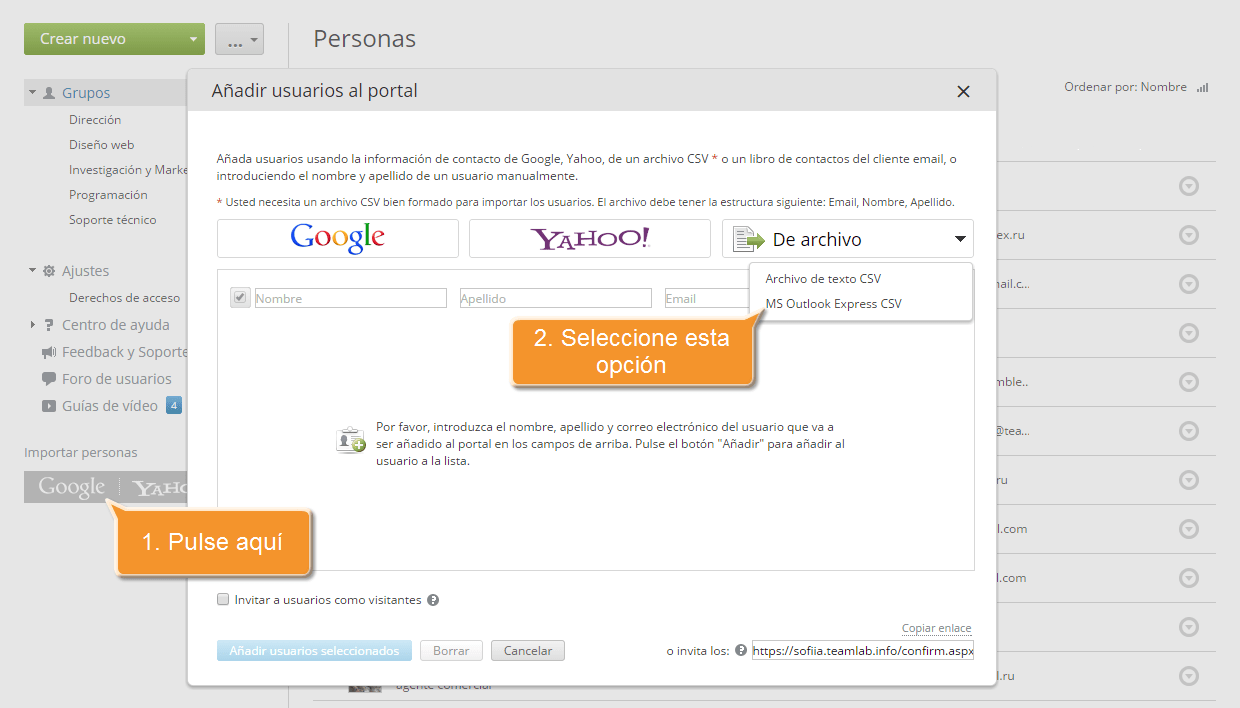Open the Soporte técnico group
Image resolution: width=1240 pixels, height=708 pixels.
(112, 220)
